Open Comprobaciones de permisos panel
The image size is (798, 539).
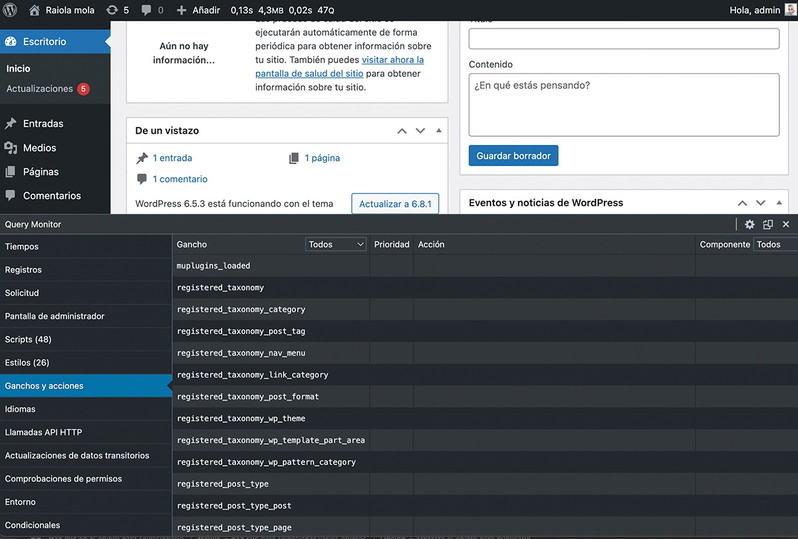[86, 479]
